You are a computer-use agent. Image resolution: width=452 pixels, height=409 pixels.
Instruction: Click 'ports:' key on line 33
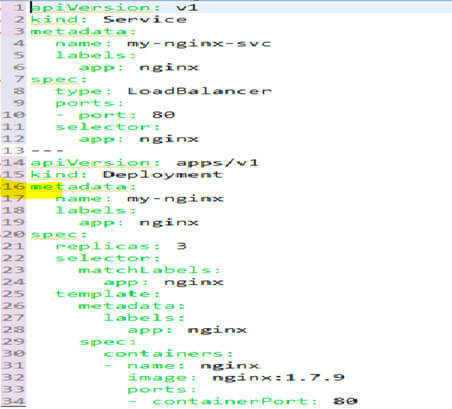162,389
